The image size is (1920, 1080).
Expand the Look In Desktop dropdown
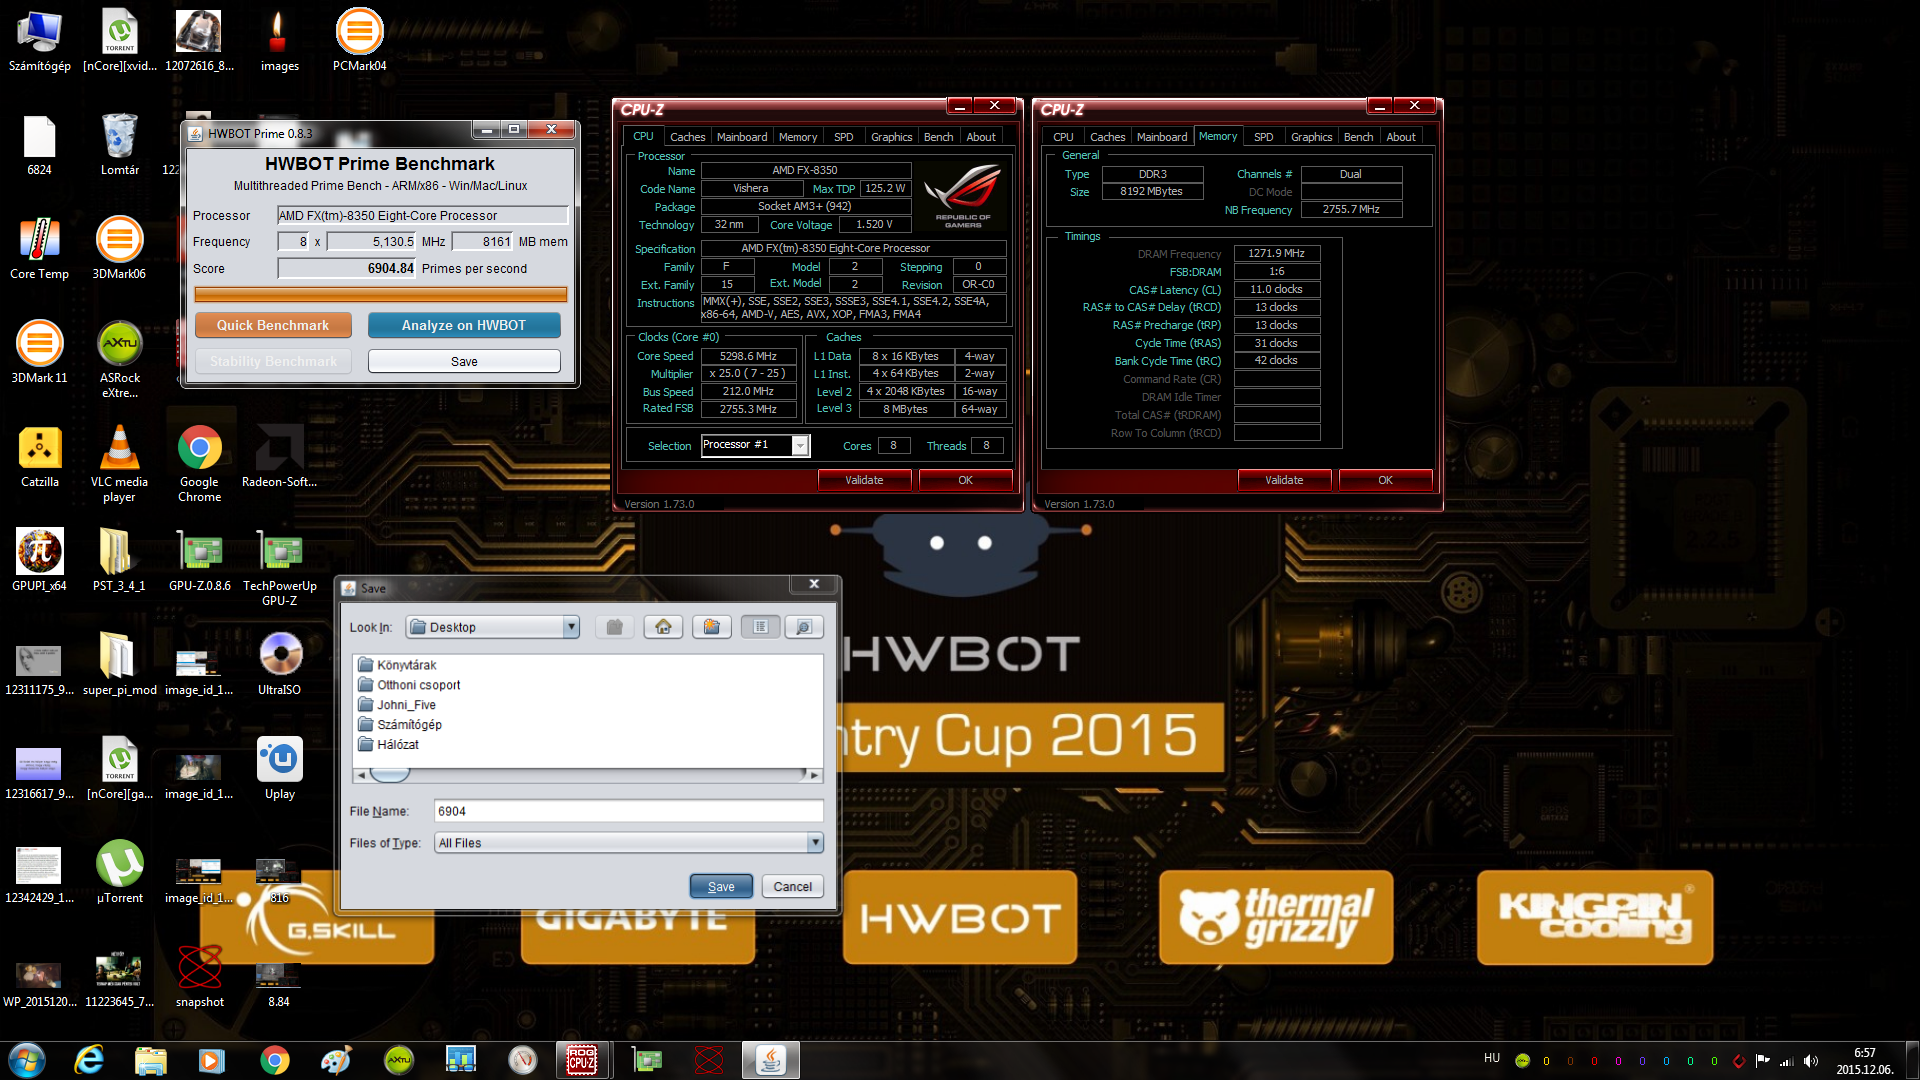click(x=571, y=627)
